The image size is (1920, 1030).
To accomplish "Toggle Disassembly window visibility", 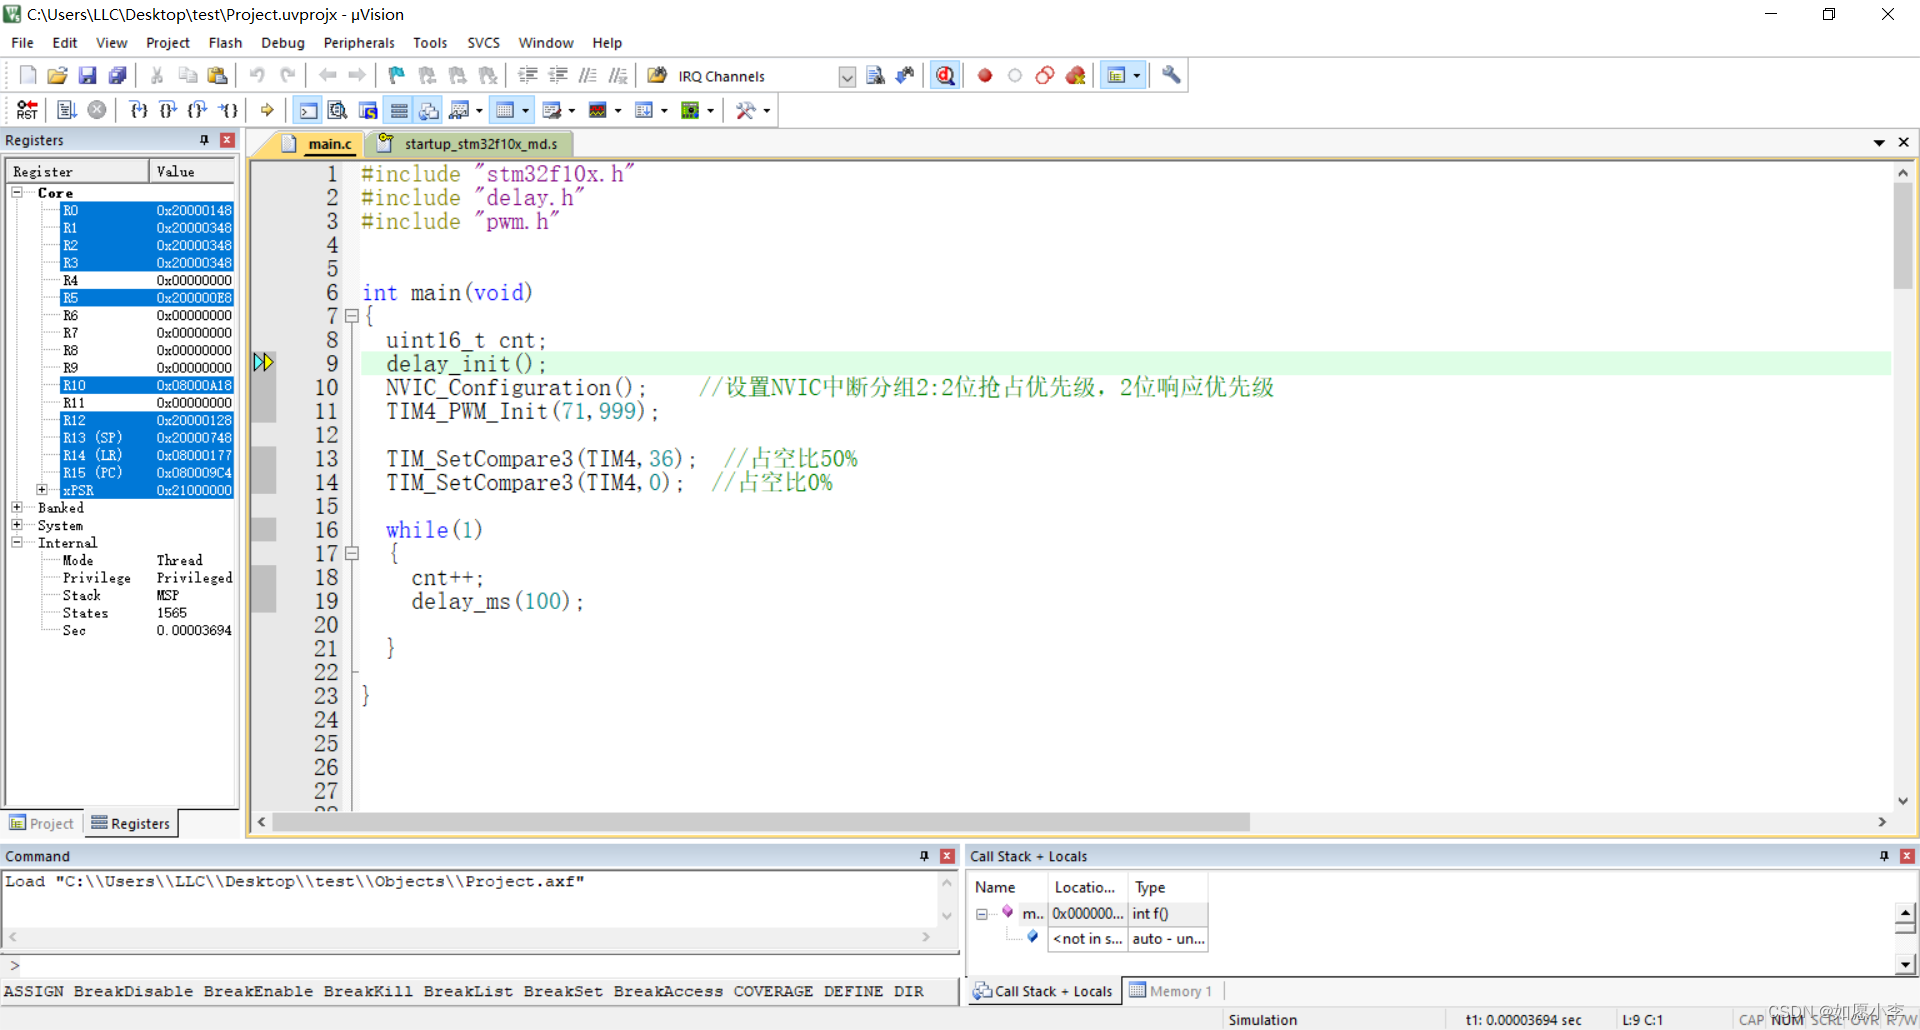I will (338, 110).
